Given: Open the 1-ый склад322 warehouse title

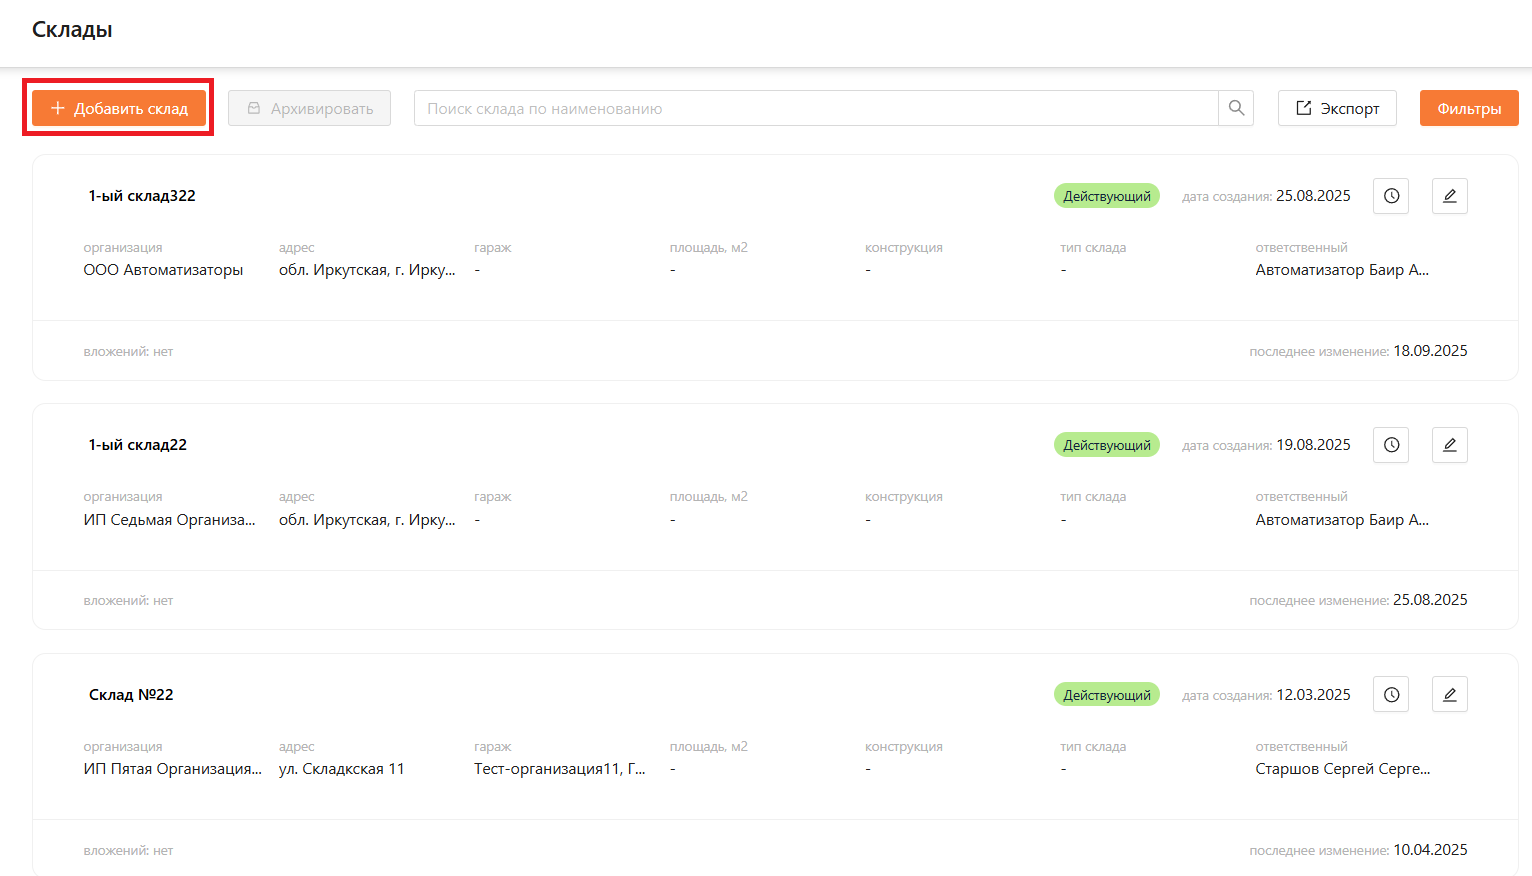Looking at the screenshot, I should tap(142, 196).
